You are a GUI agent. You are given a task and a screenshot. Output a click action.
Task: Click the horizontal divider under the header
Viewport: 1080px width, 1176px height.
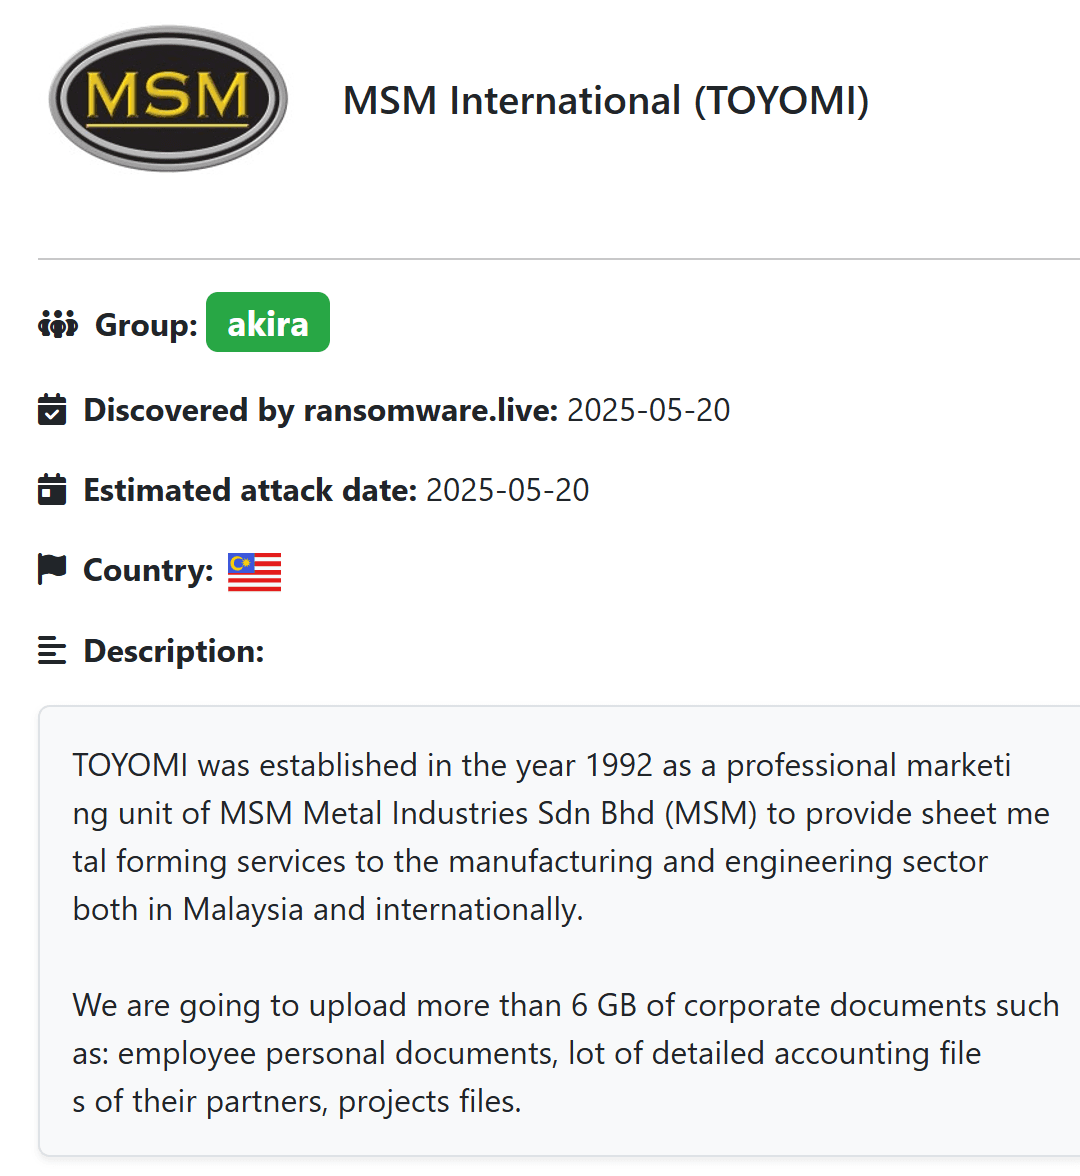pos(560,259)
